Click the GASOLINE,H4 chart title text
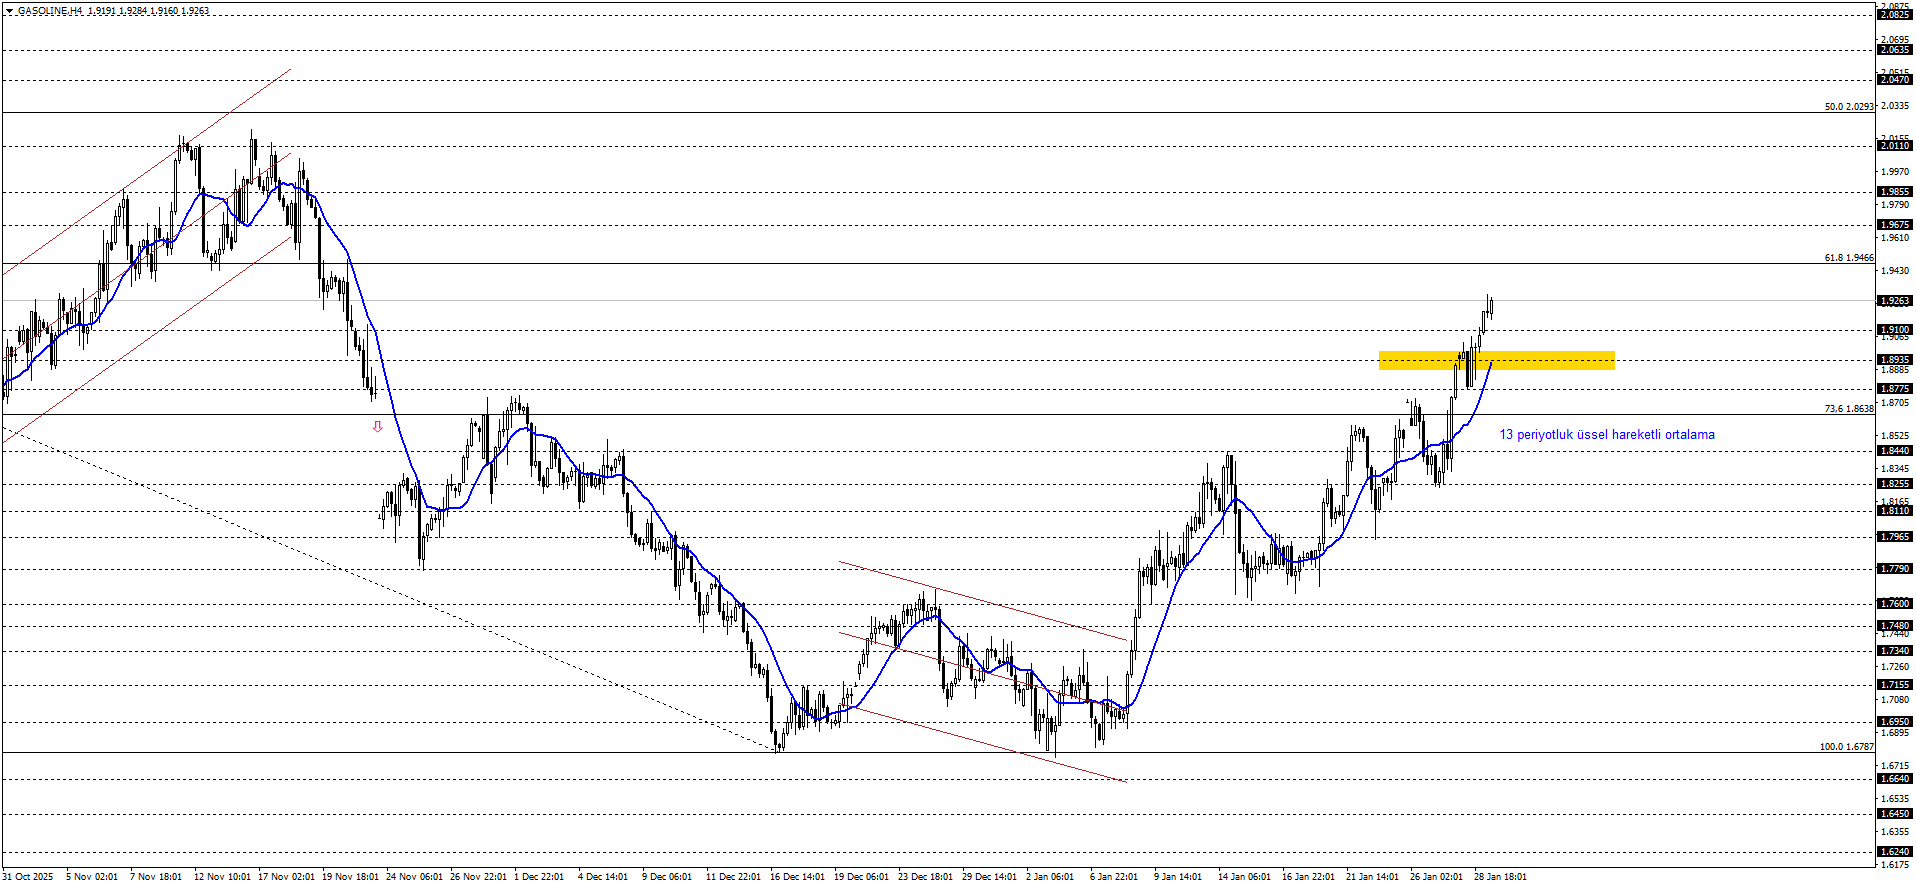This screenshot has width=1916, height=888. pos(50,11)
